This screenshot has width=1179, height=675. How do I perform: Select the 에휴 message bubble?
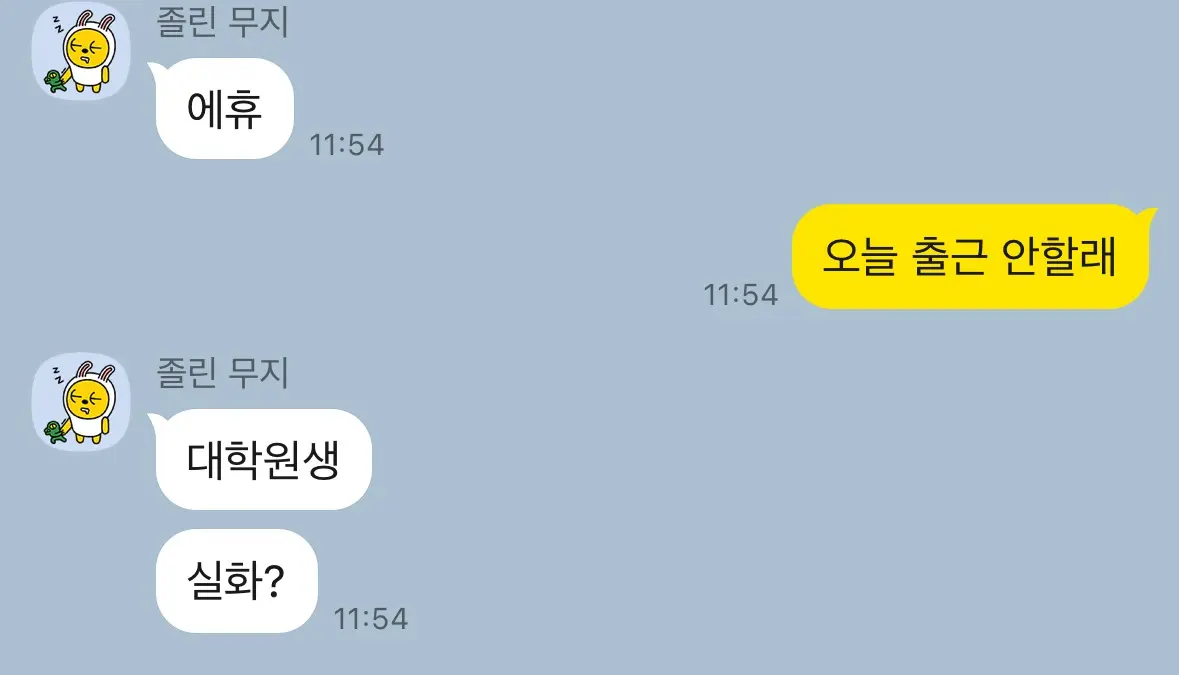point(223,108)
